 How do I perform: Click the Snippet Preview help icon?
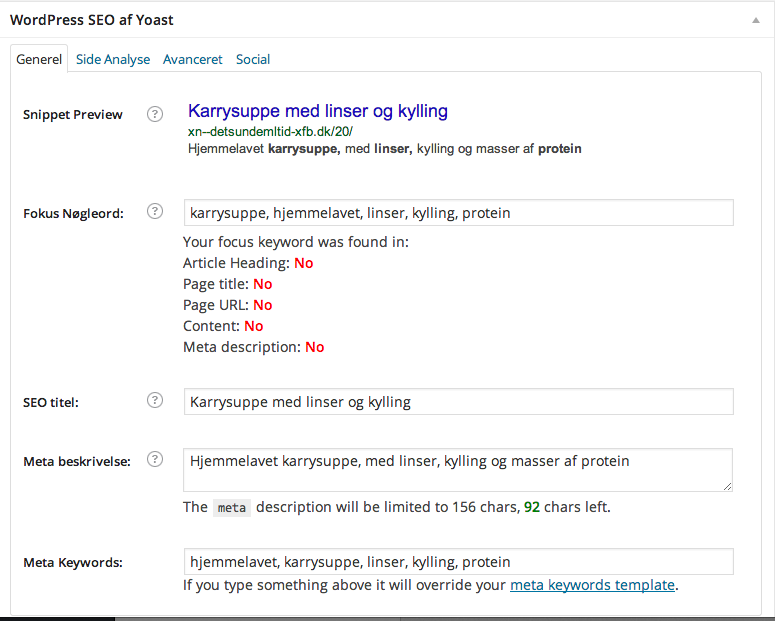point(155,114)
